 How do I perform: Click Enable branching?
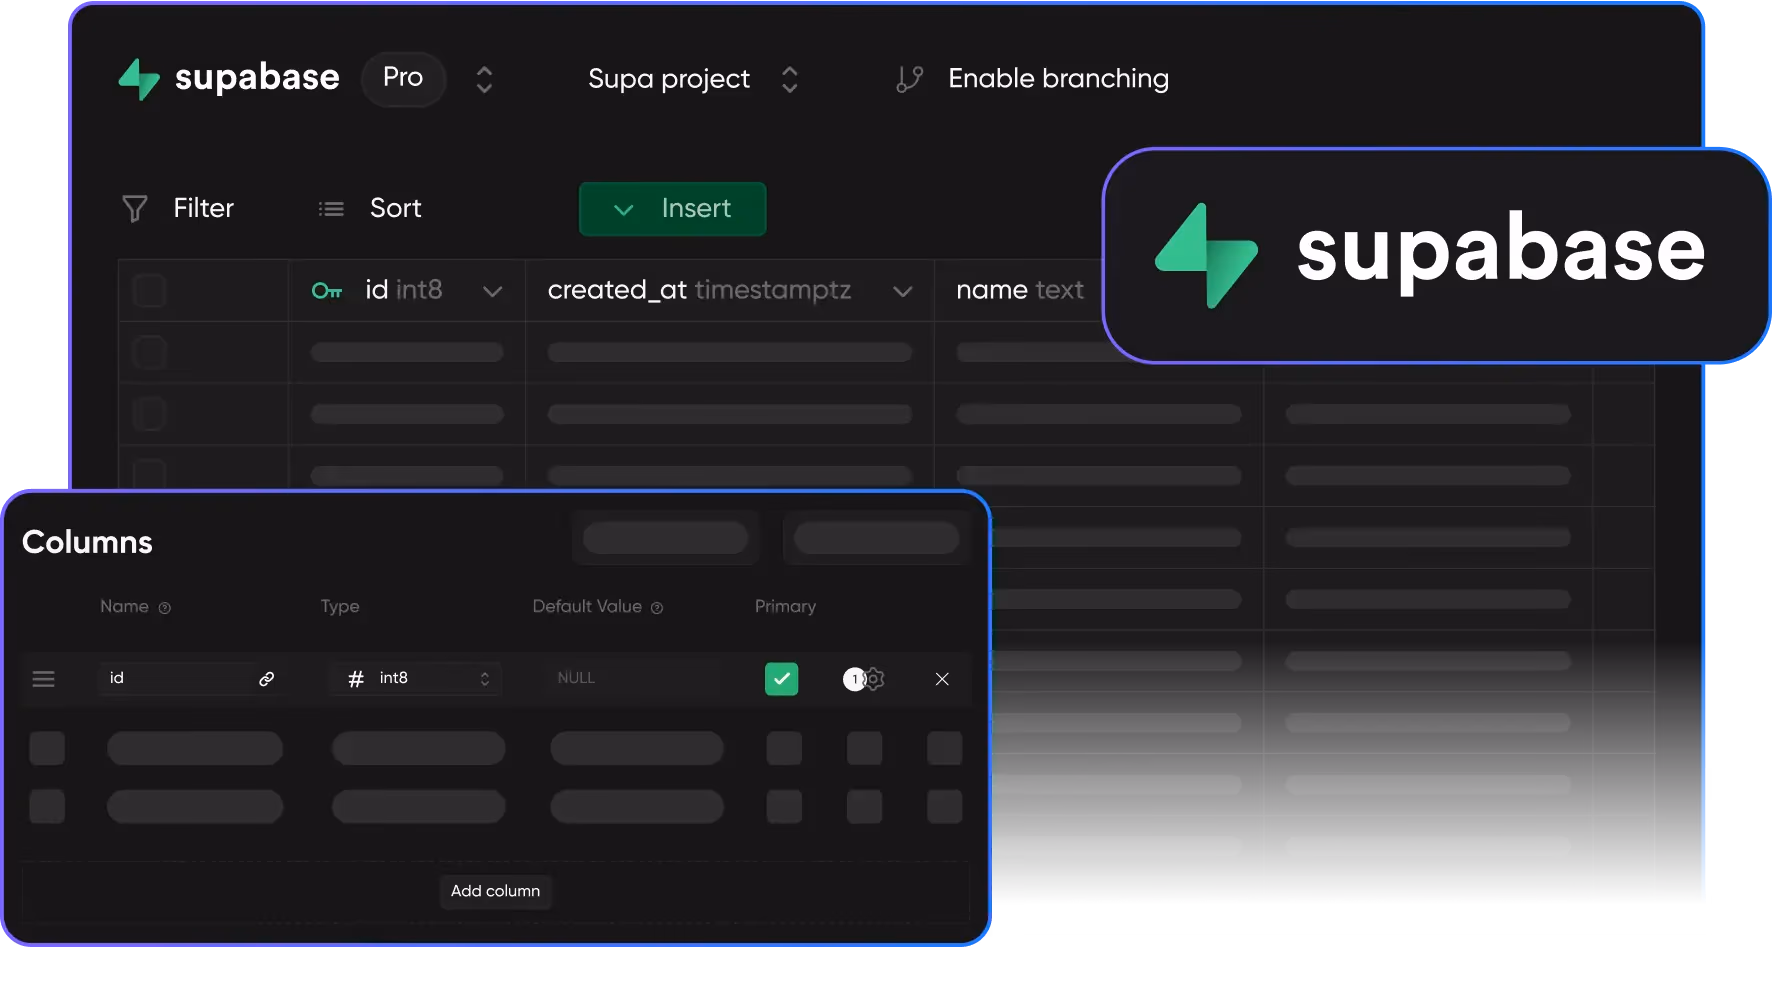point(1058,78)
